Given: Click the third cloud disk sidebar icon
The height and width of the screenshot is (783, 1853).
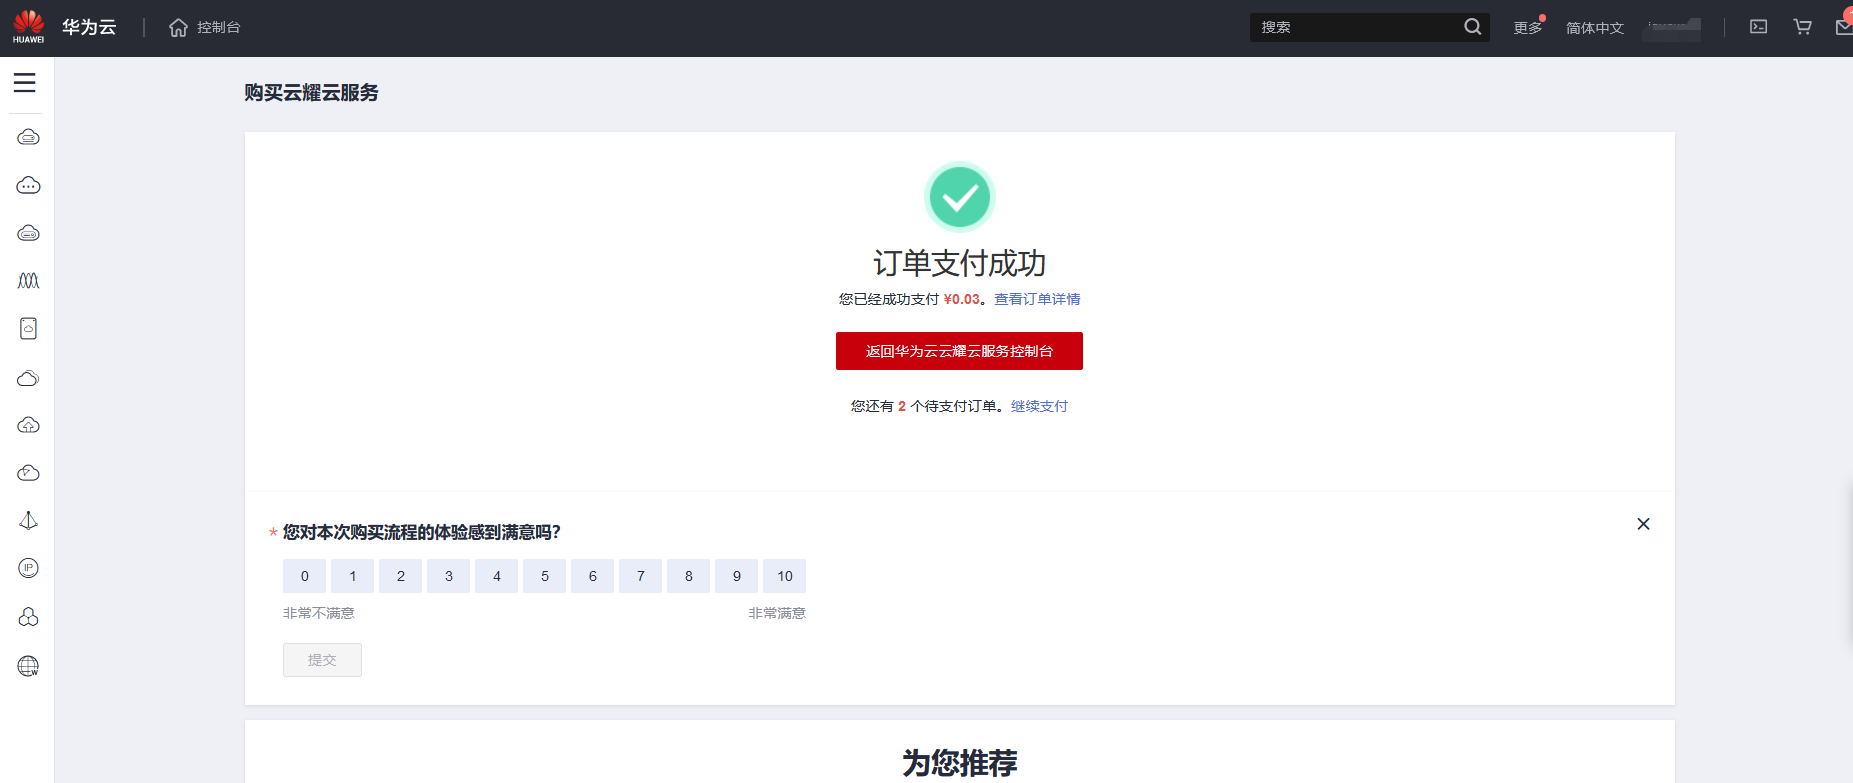Looking at the screenshot, I should 28,233.
